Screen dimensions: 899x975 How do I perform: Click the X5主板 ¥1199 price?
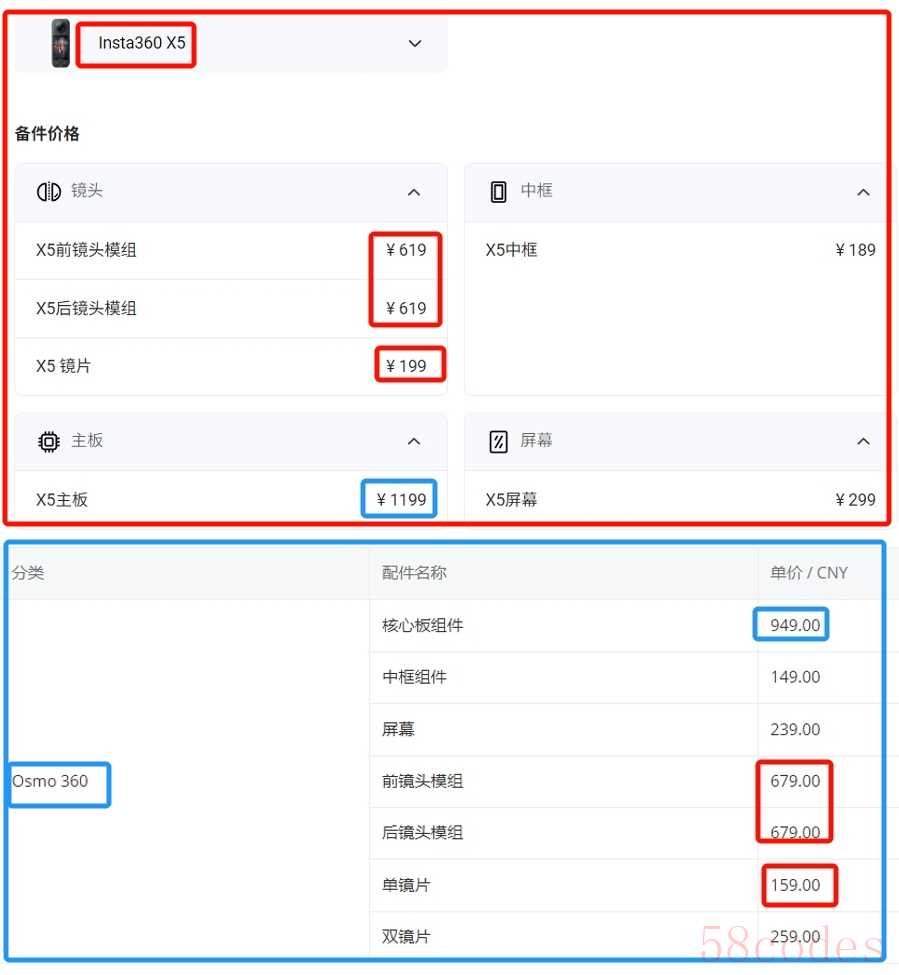[x=402, y=499]
